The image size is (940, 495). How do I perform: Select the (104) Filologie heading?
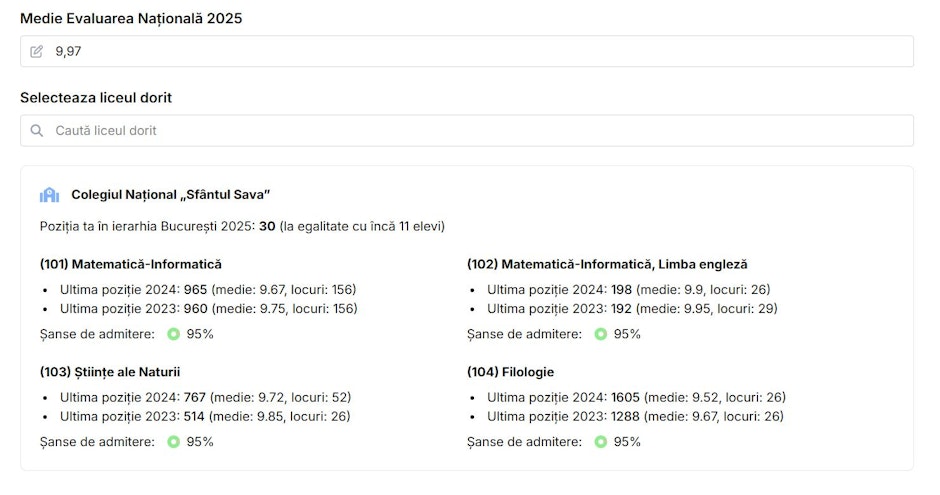(510, 372)
